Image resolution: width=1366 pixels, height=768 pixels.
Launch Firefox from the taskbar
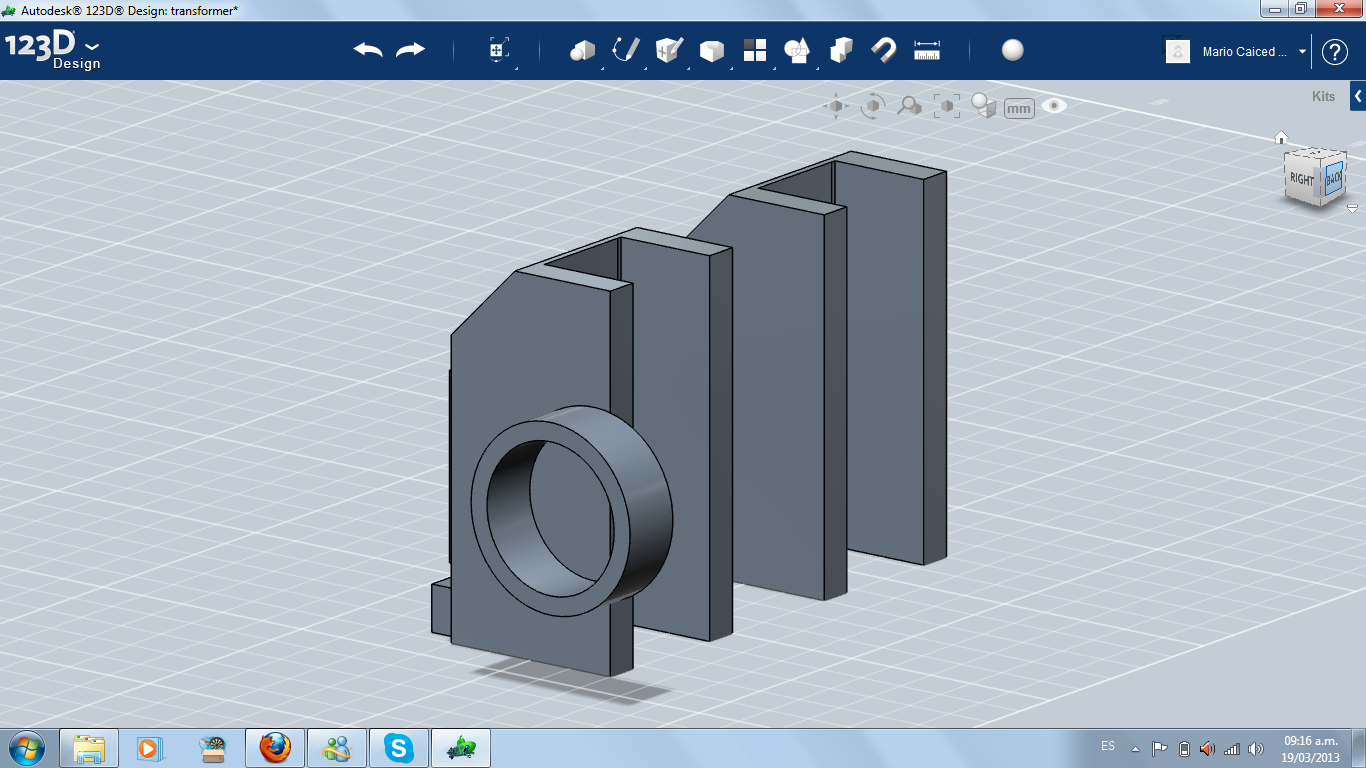[x=275, y=748]
